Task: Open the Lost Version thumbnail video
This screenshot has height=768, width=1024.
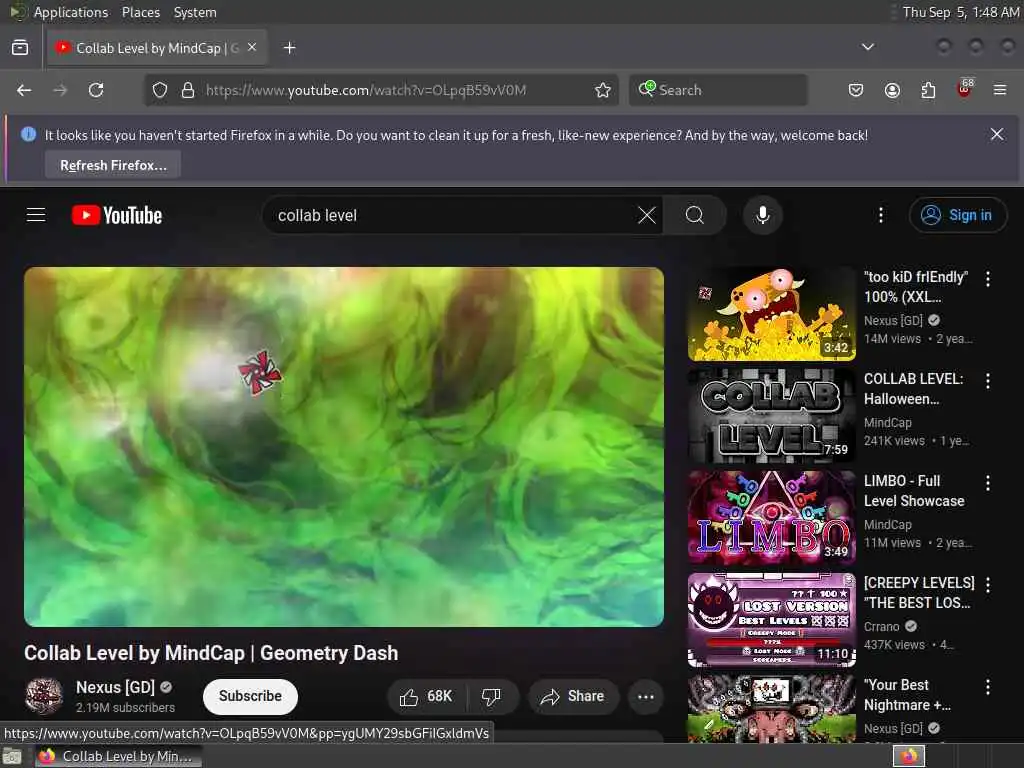Action: click(x=771, y=619)
